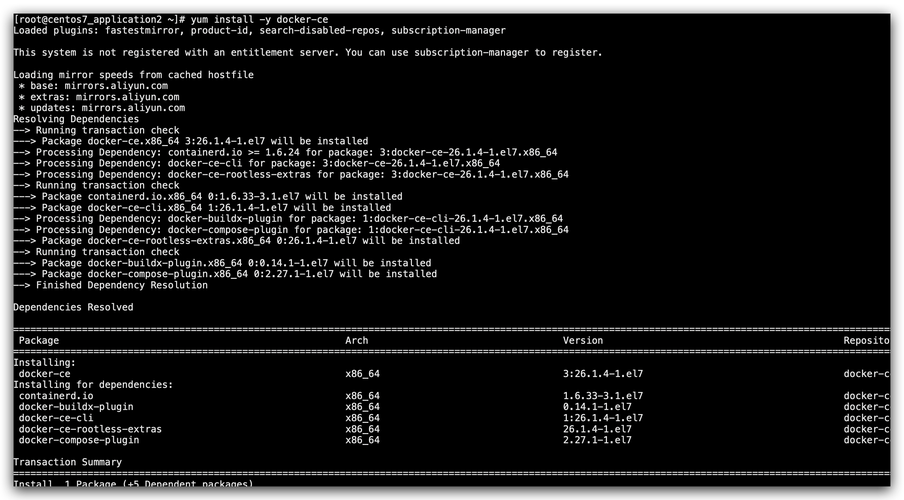
Task: Click the 'Installing for dependencies:' table label
Action: [x=93, y=384]
